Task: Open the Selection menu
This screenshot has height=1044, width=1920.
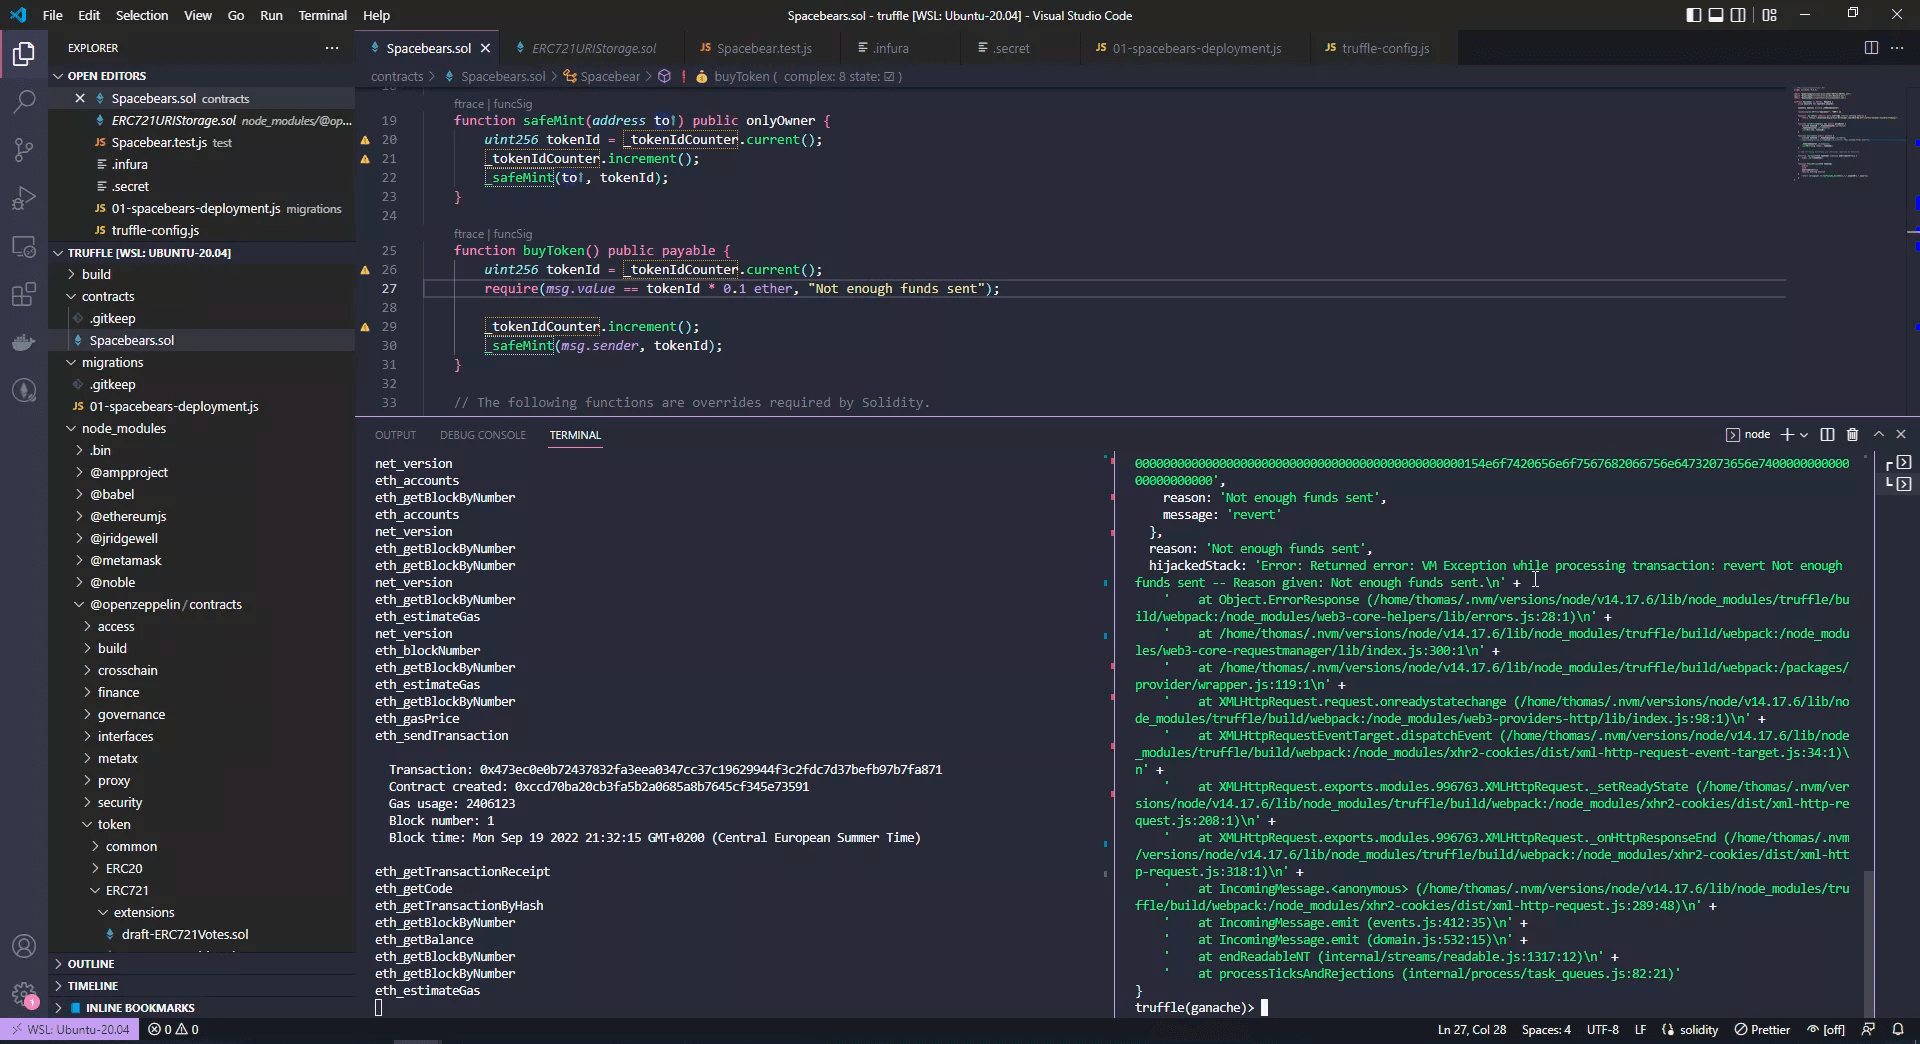Action: coord(142,15)
